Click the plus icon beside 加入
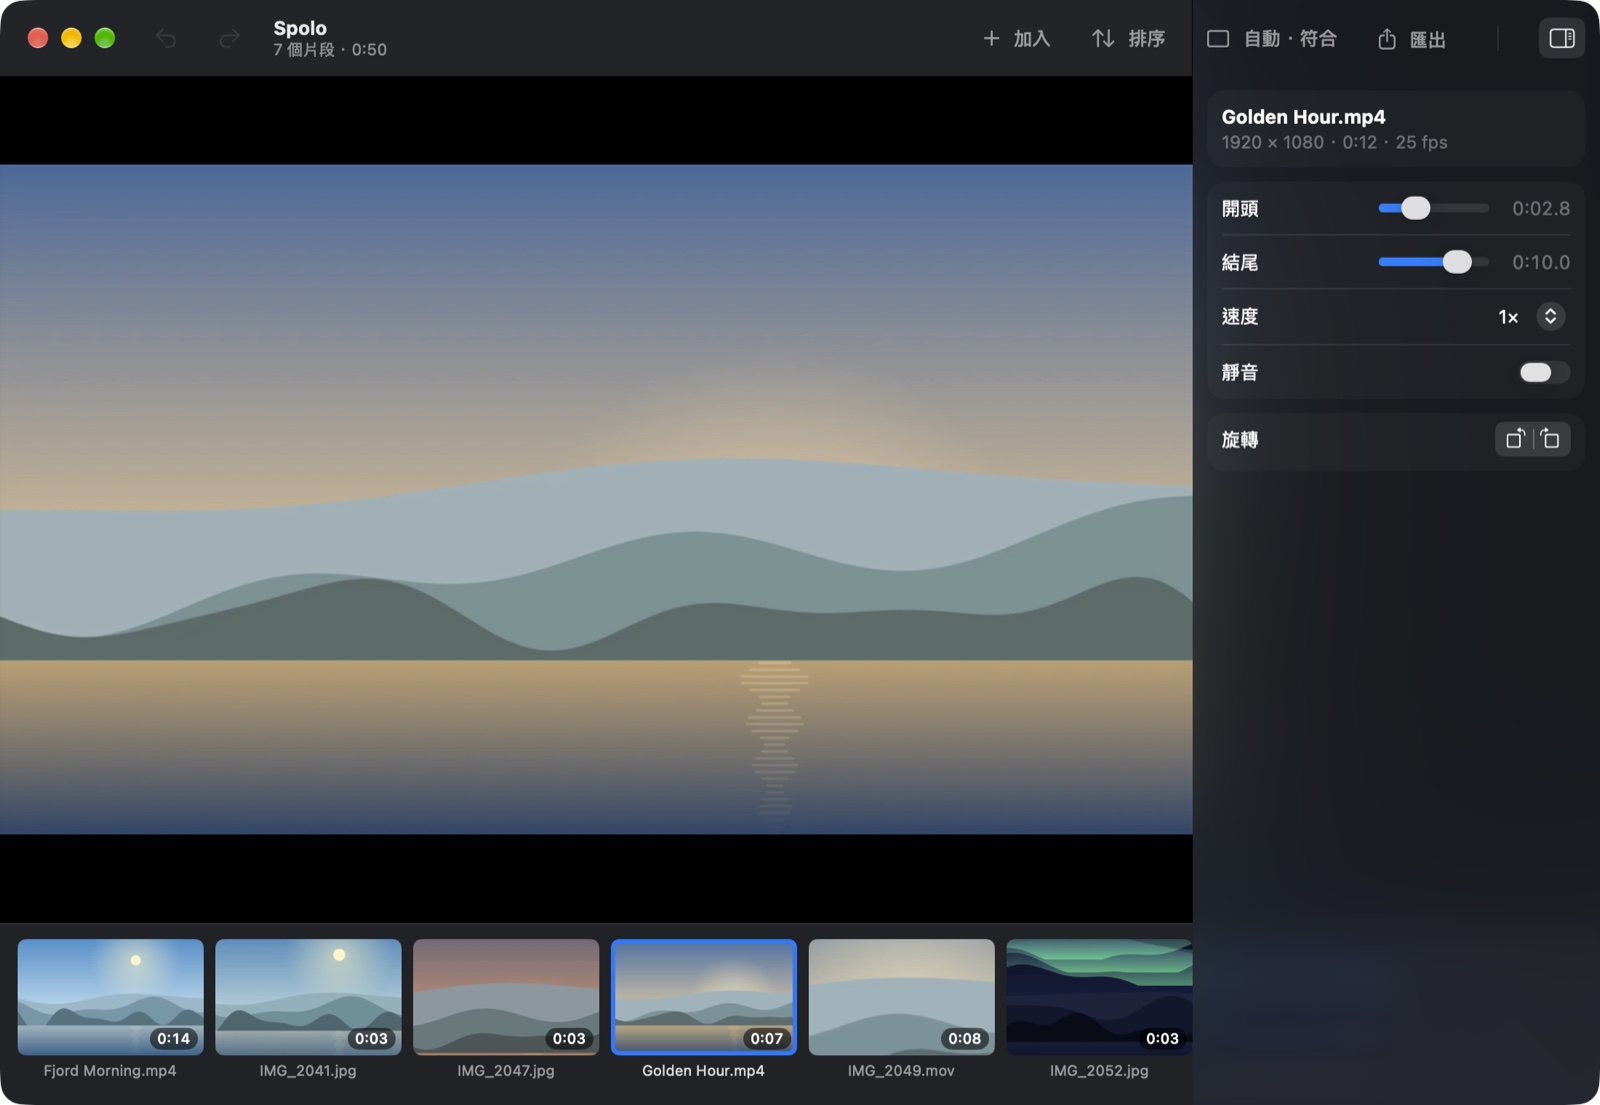The image size is (1600, 1105). pos(991,38)
